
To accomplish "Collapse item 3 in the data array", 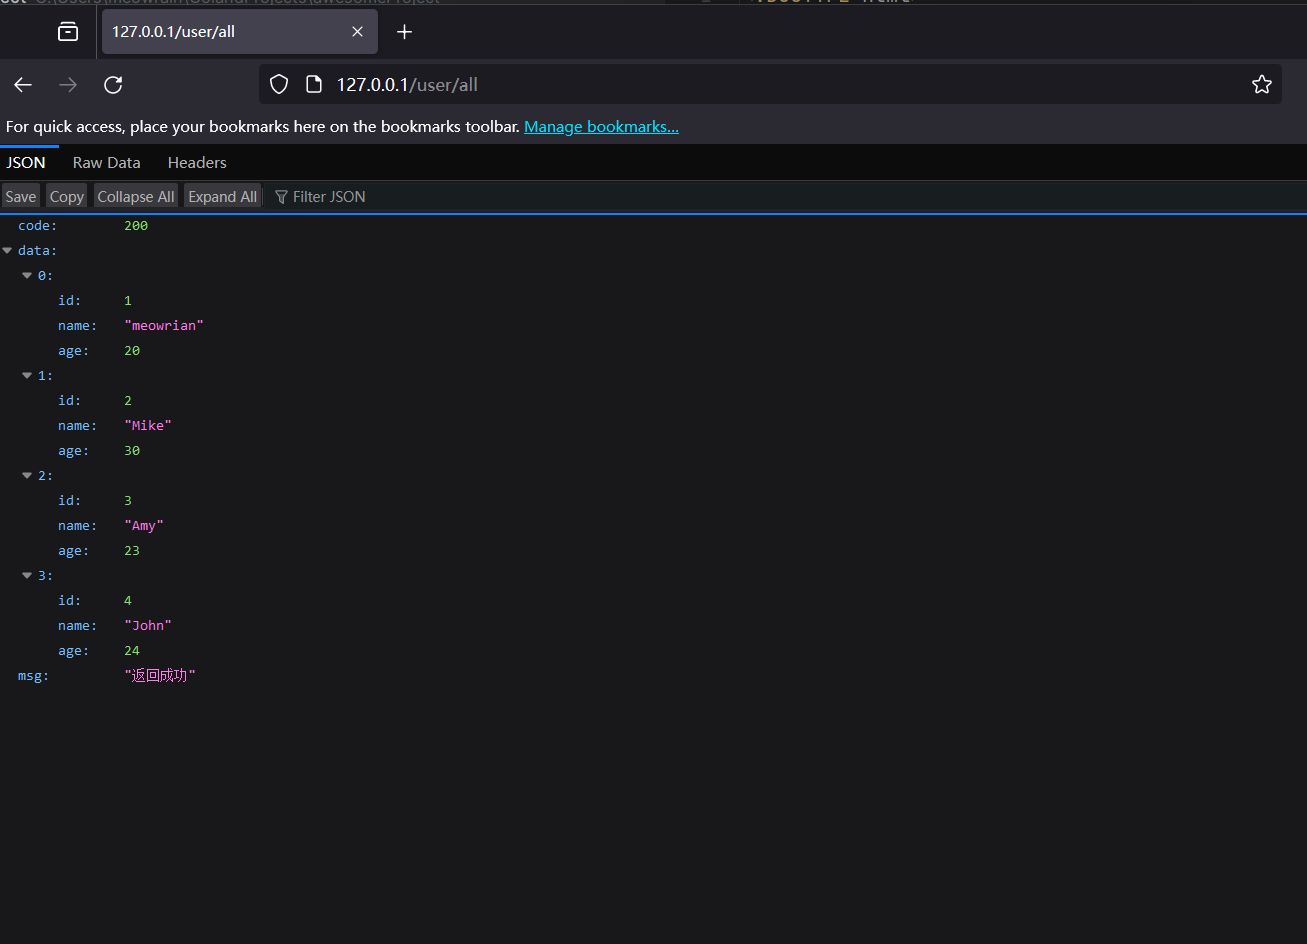I will click(x=28, y=576).
